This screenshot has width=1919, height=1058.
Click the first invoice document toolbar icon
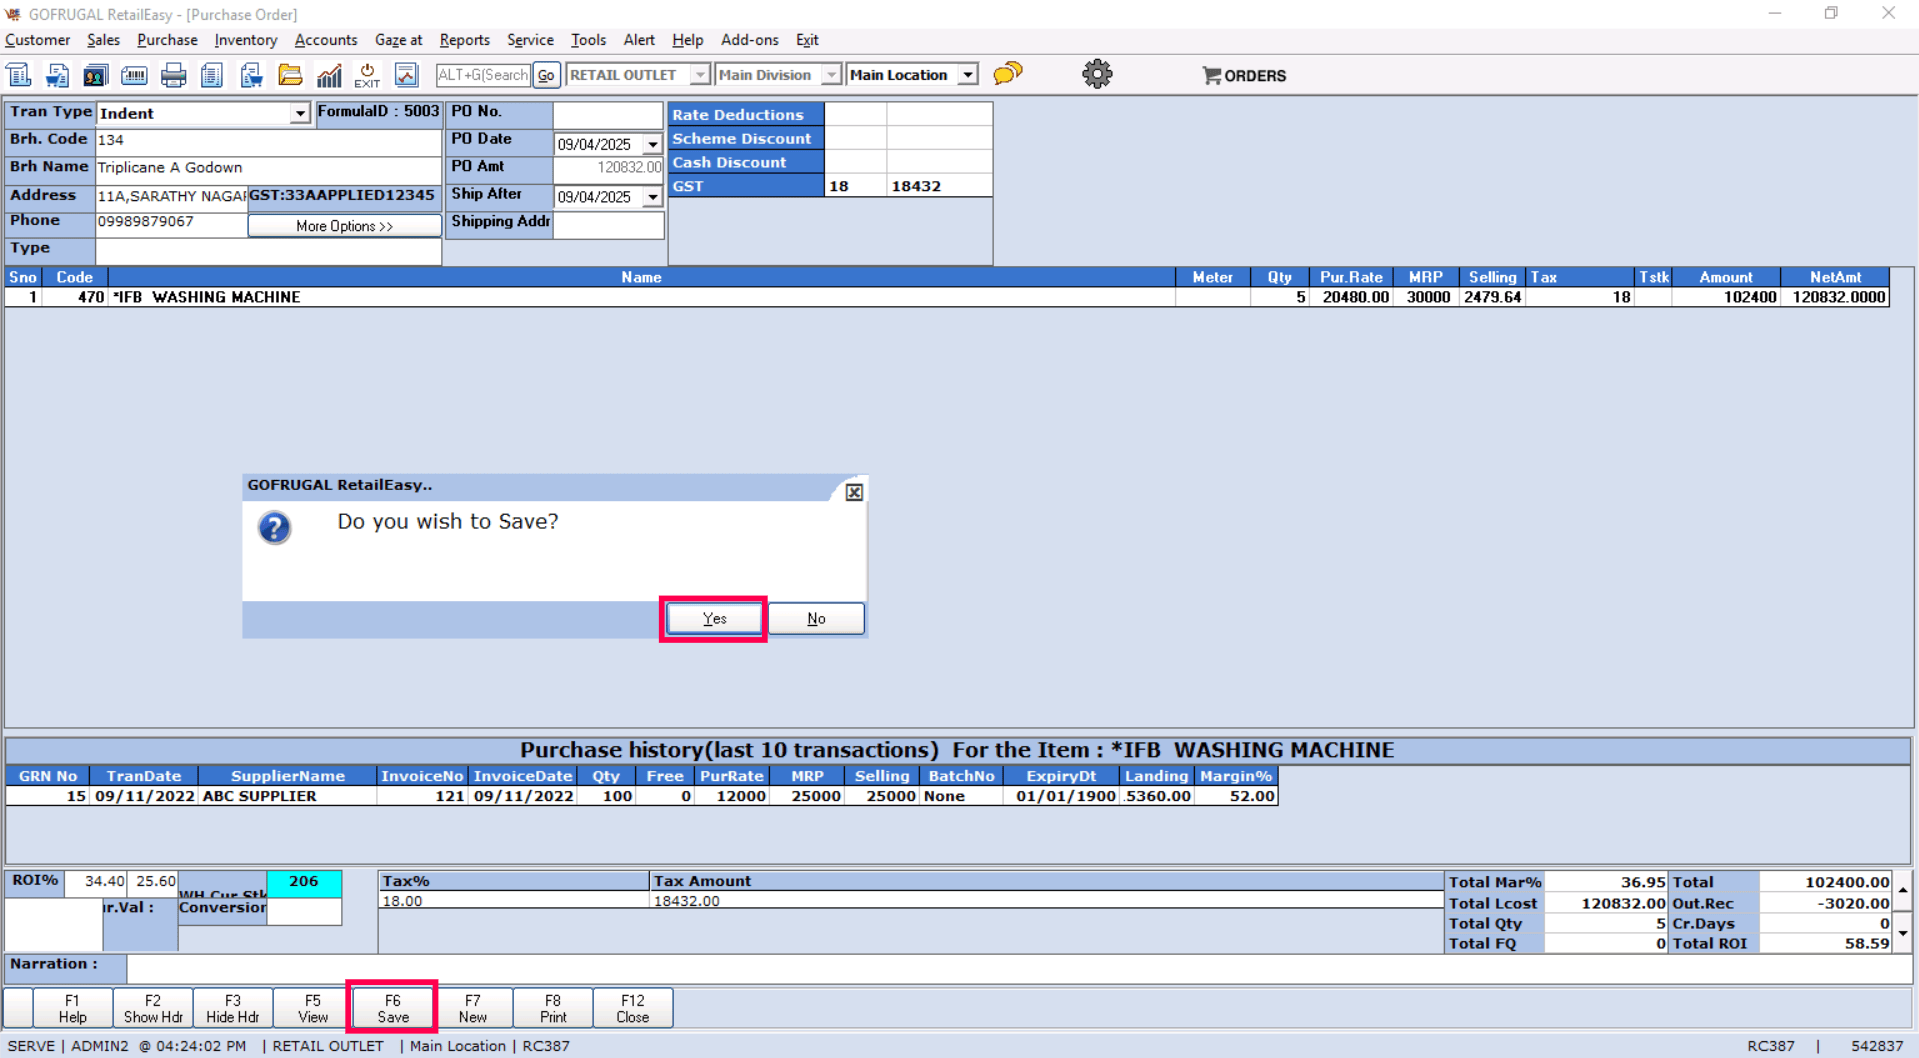(19, 75)
